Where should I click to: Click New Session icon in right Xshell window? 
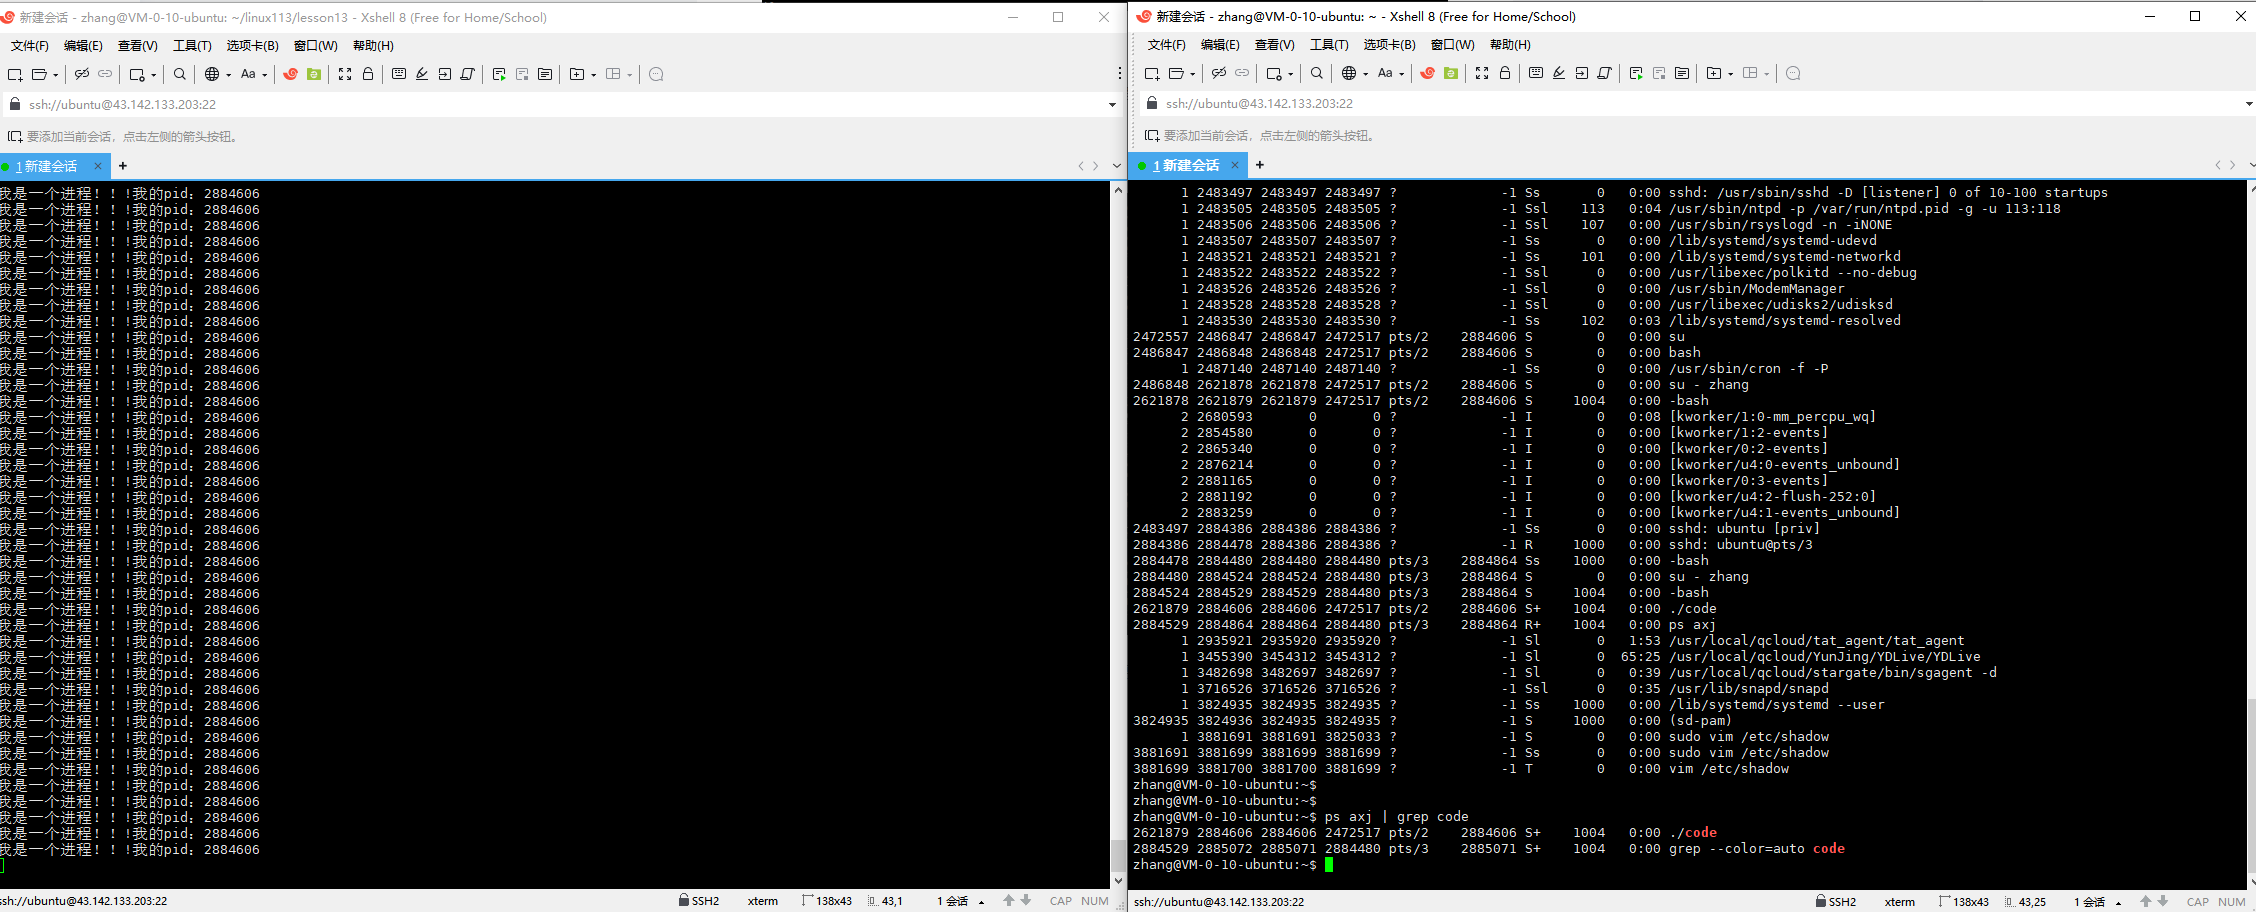(x=1151, y=73)
